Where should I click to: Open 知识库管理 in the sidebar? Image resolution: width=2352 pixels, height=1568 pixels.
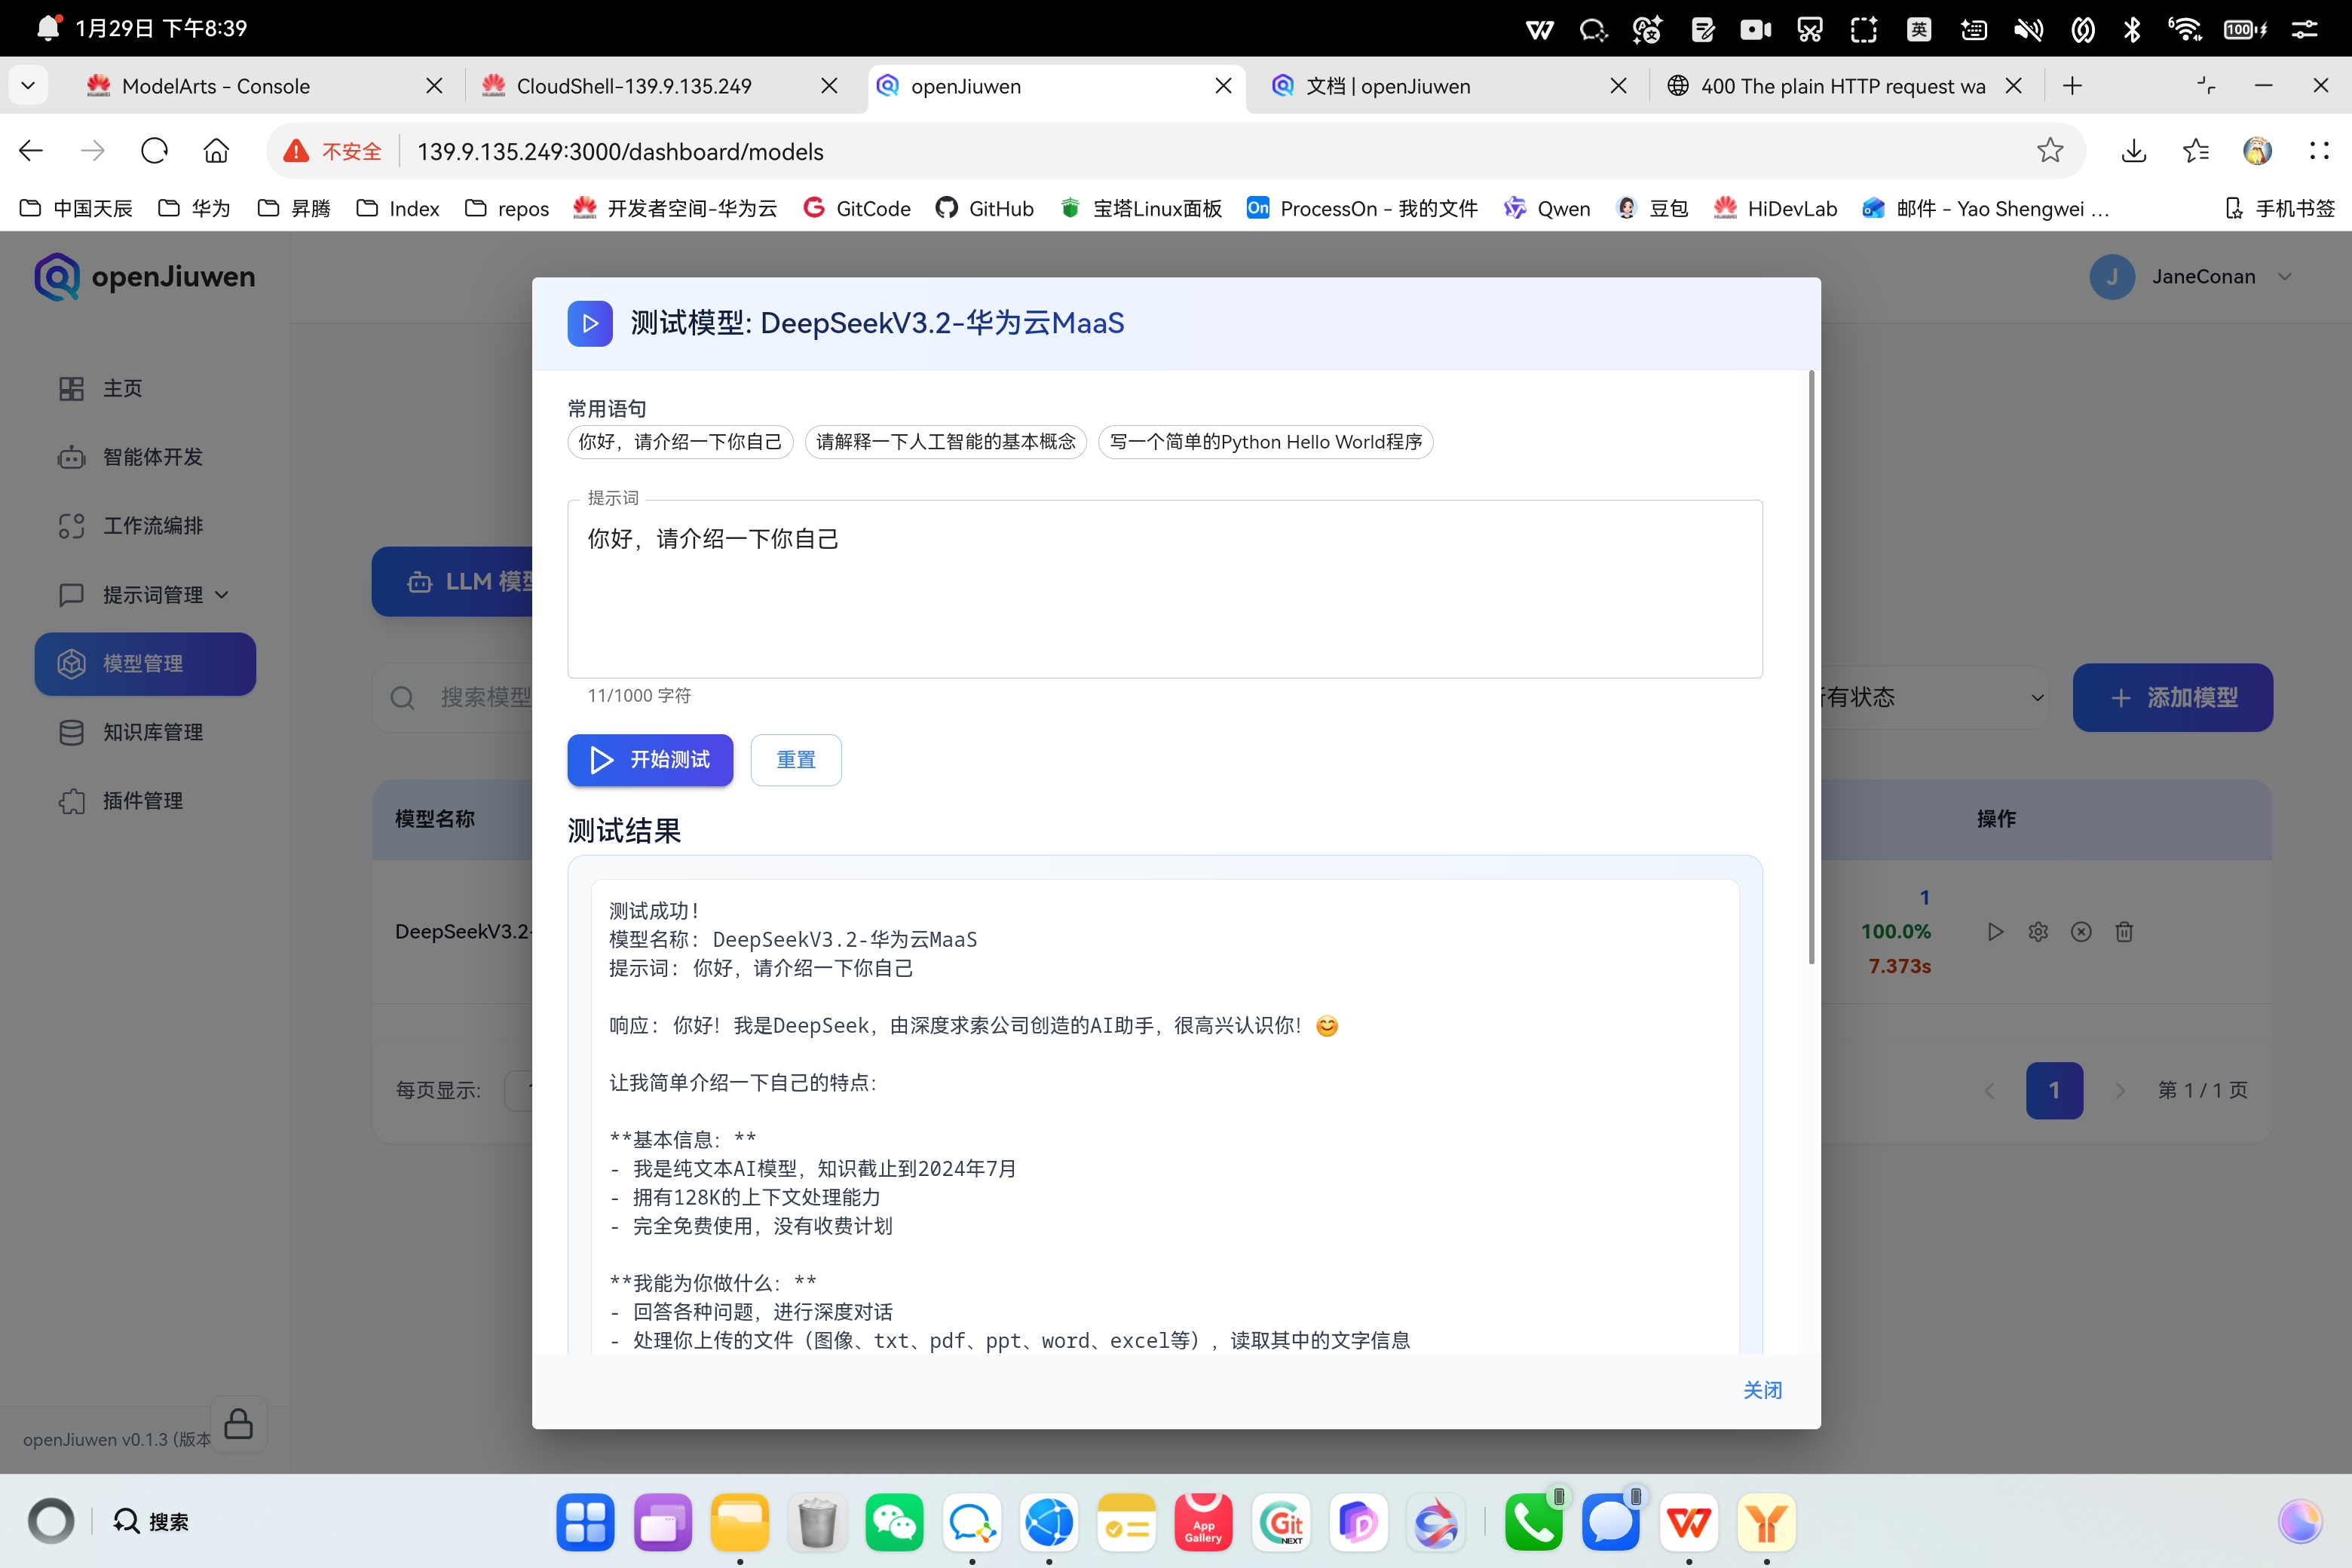click(x=152, y=732)
